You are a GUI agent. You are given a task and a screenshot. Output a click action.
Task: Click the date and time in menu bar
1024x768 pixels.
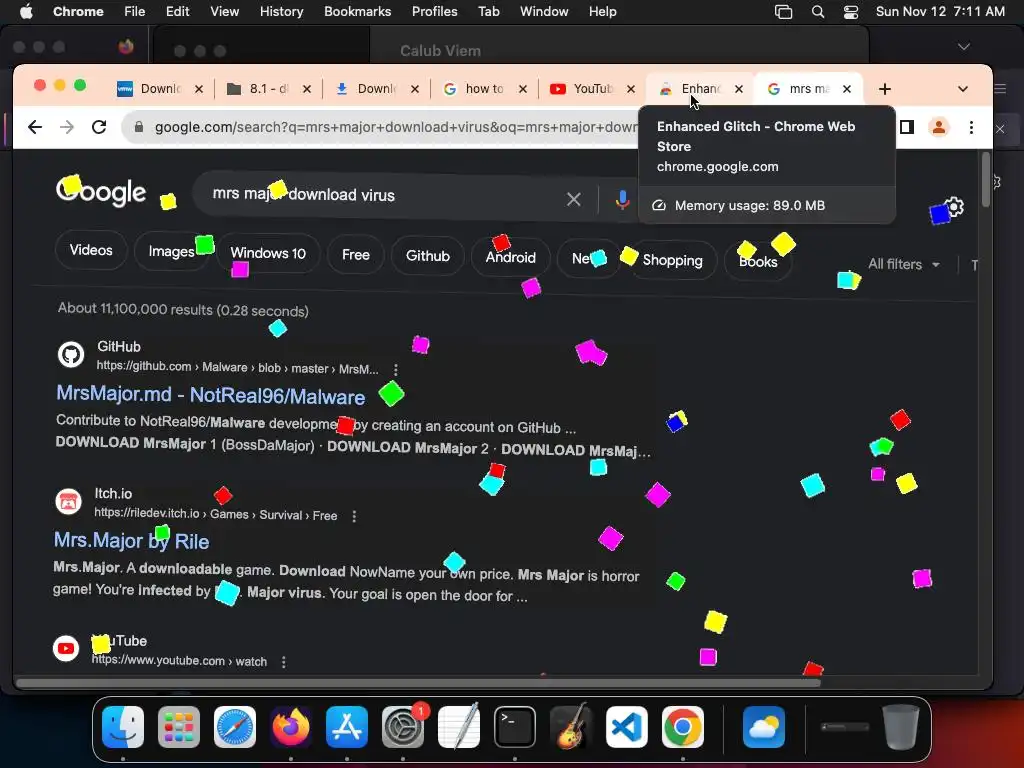[x=940, y=12]
